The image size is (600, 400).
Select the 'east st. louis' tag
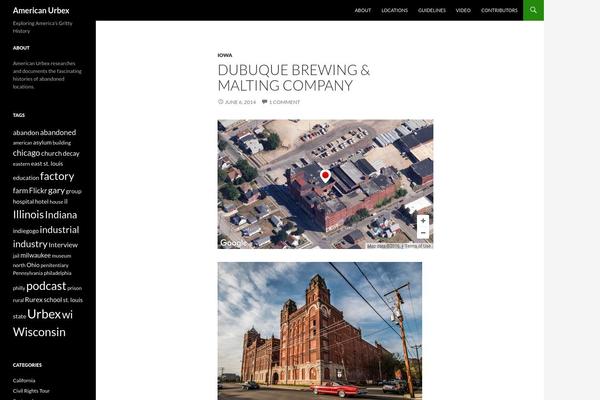tap(47, 163)
